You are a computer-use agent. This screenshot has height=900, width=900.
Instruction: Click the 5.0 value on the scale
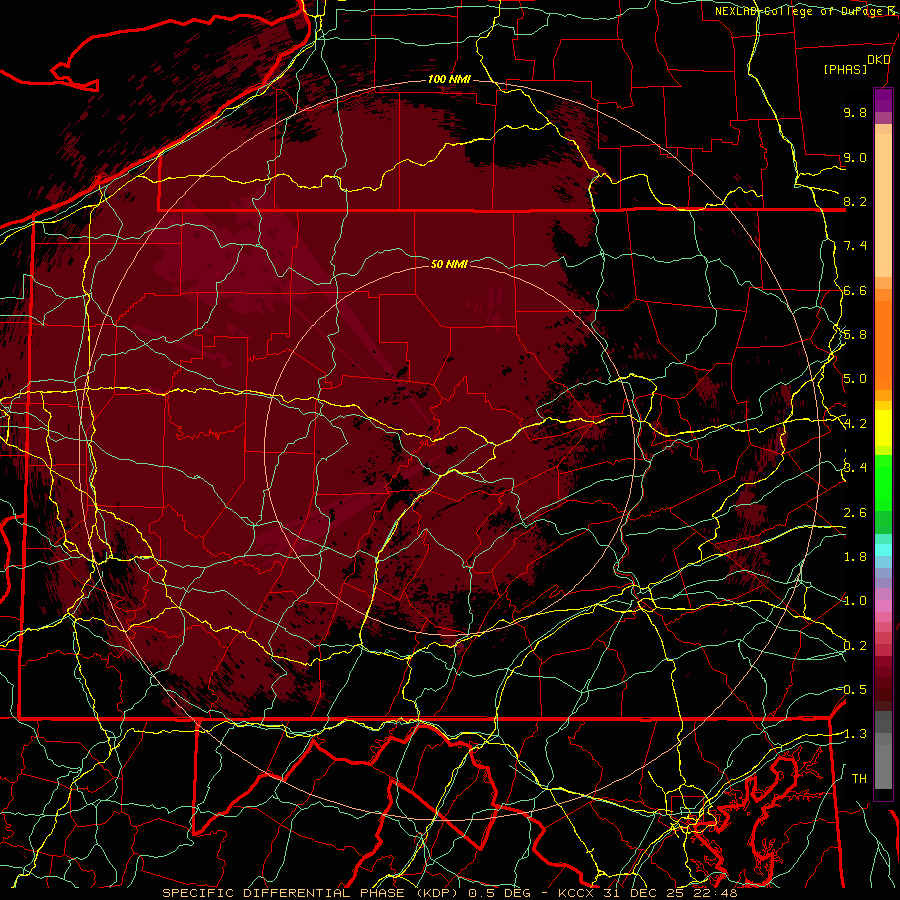[855, 379]
